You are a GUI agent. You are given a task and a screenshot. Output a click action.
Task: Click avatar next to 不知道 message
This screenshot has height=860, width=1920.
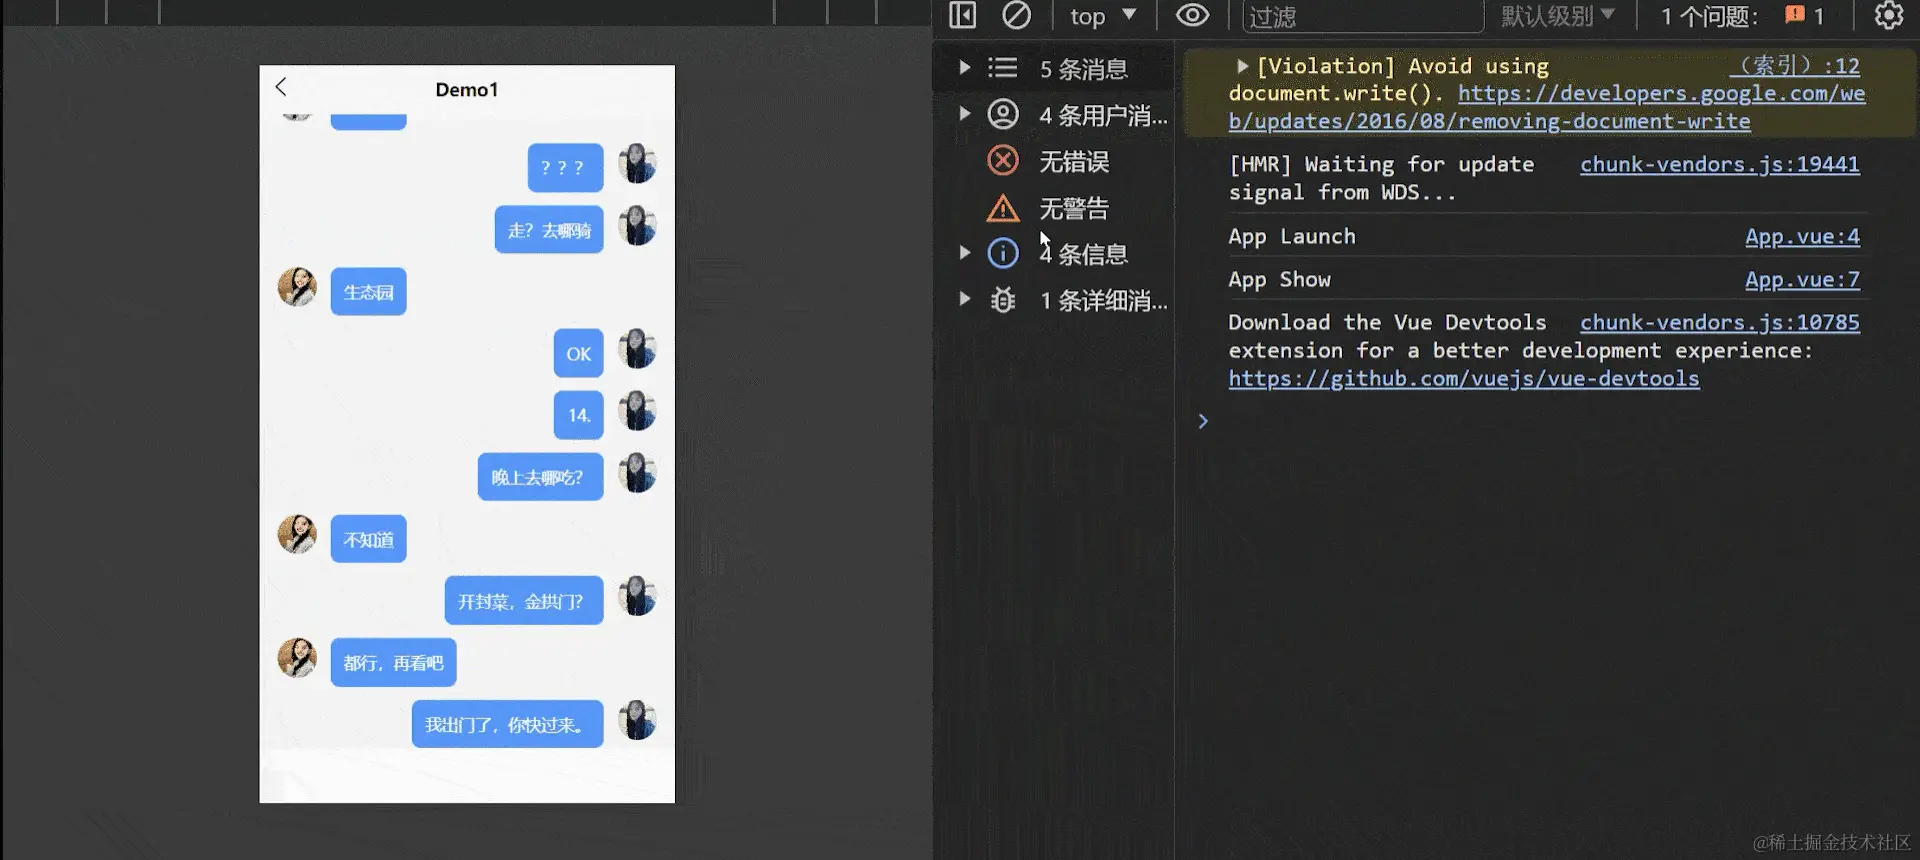pos(297,534)
